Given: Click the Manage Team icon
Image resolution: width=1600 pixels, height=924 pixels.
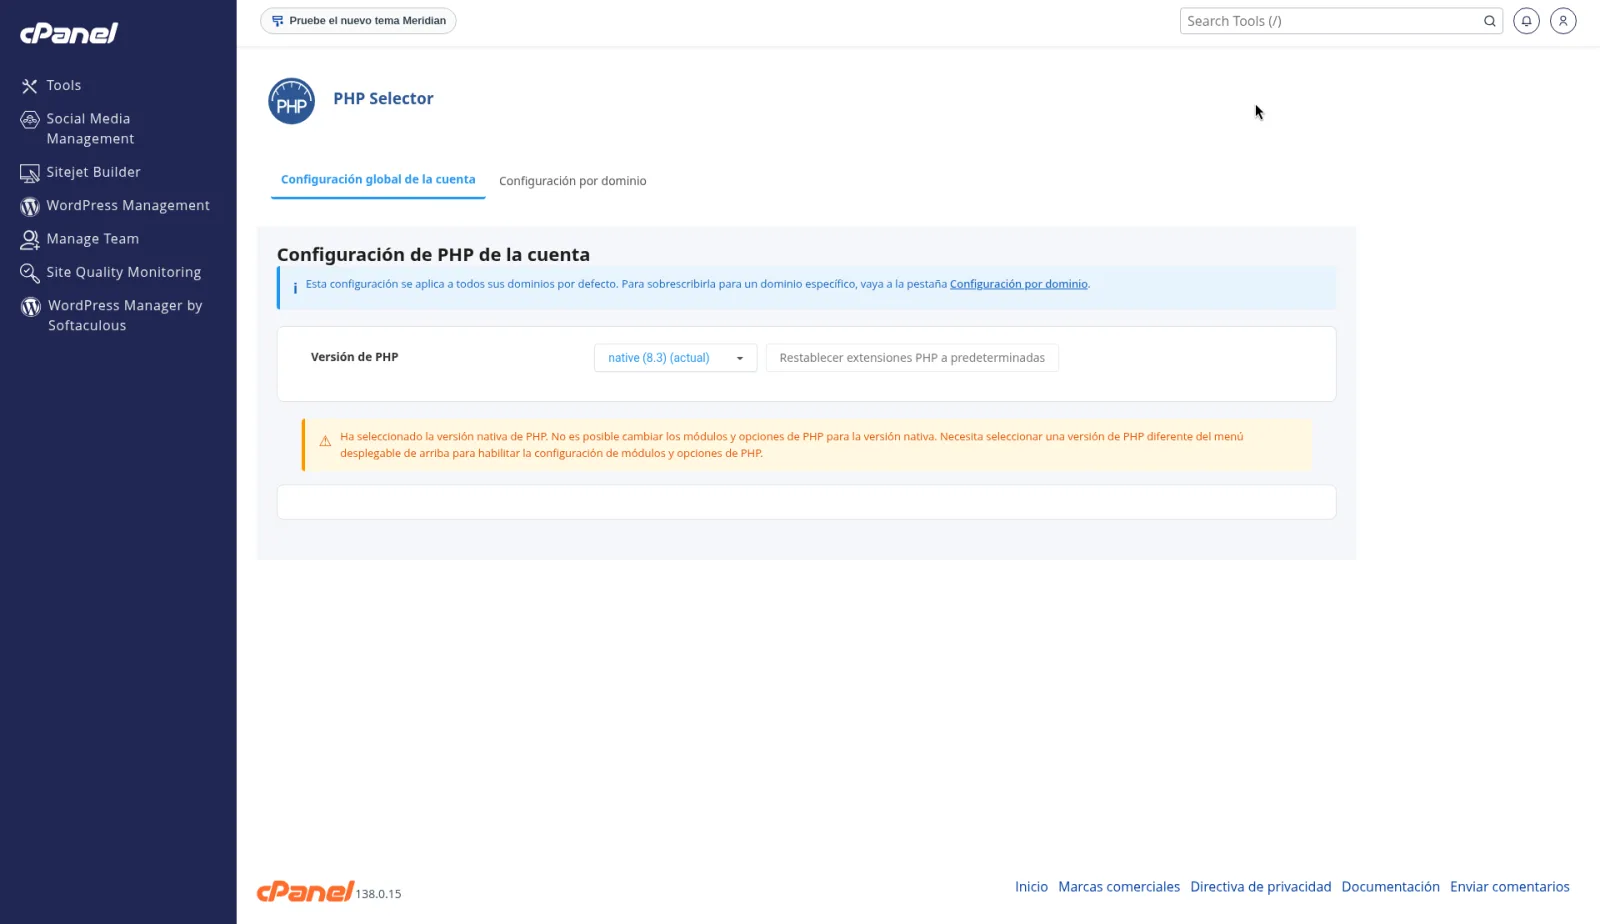Looking at the screenshot, I should click(30, 240).
